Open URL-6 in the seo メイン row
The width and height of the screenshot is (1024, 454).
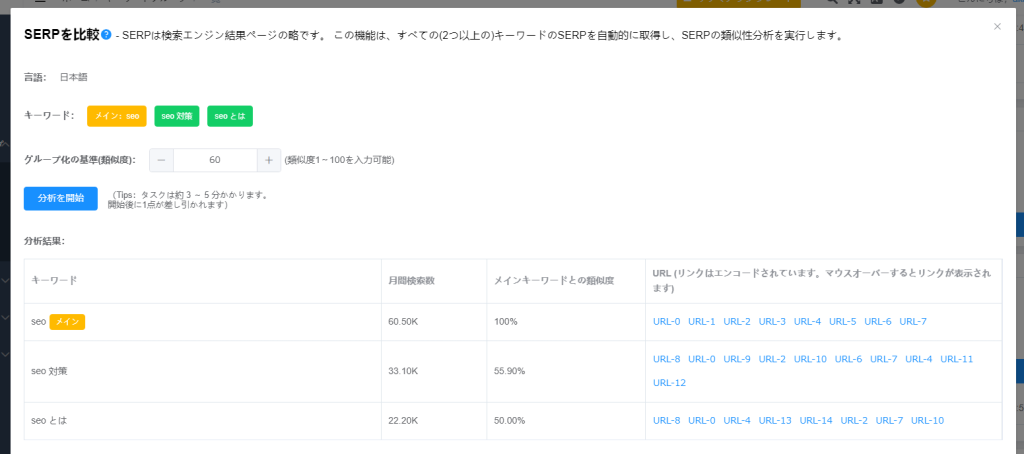(878, 321)
